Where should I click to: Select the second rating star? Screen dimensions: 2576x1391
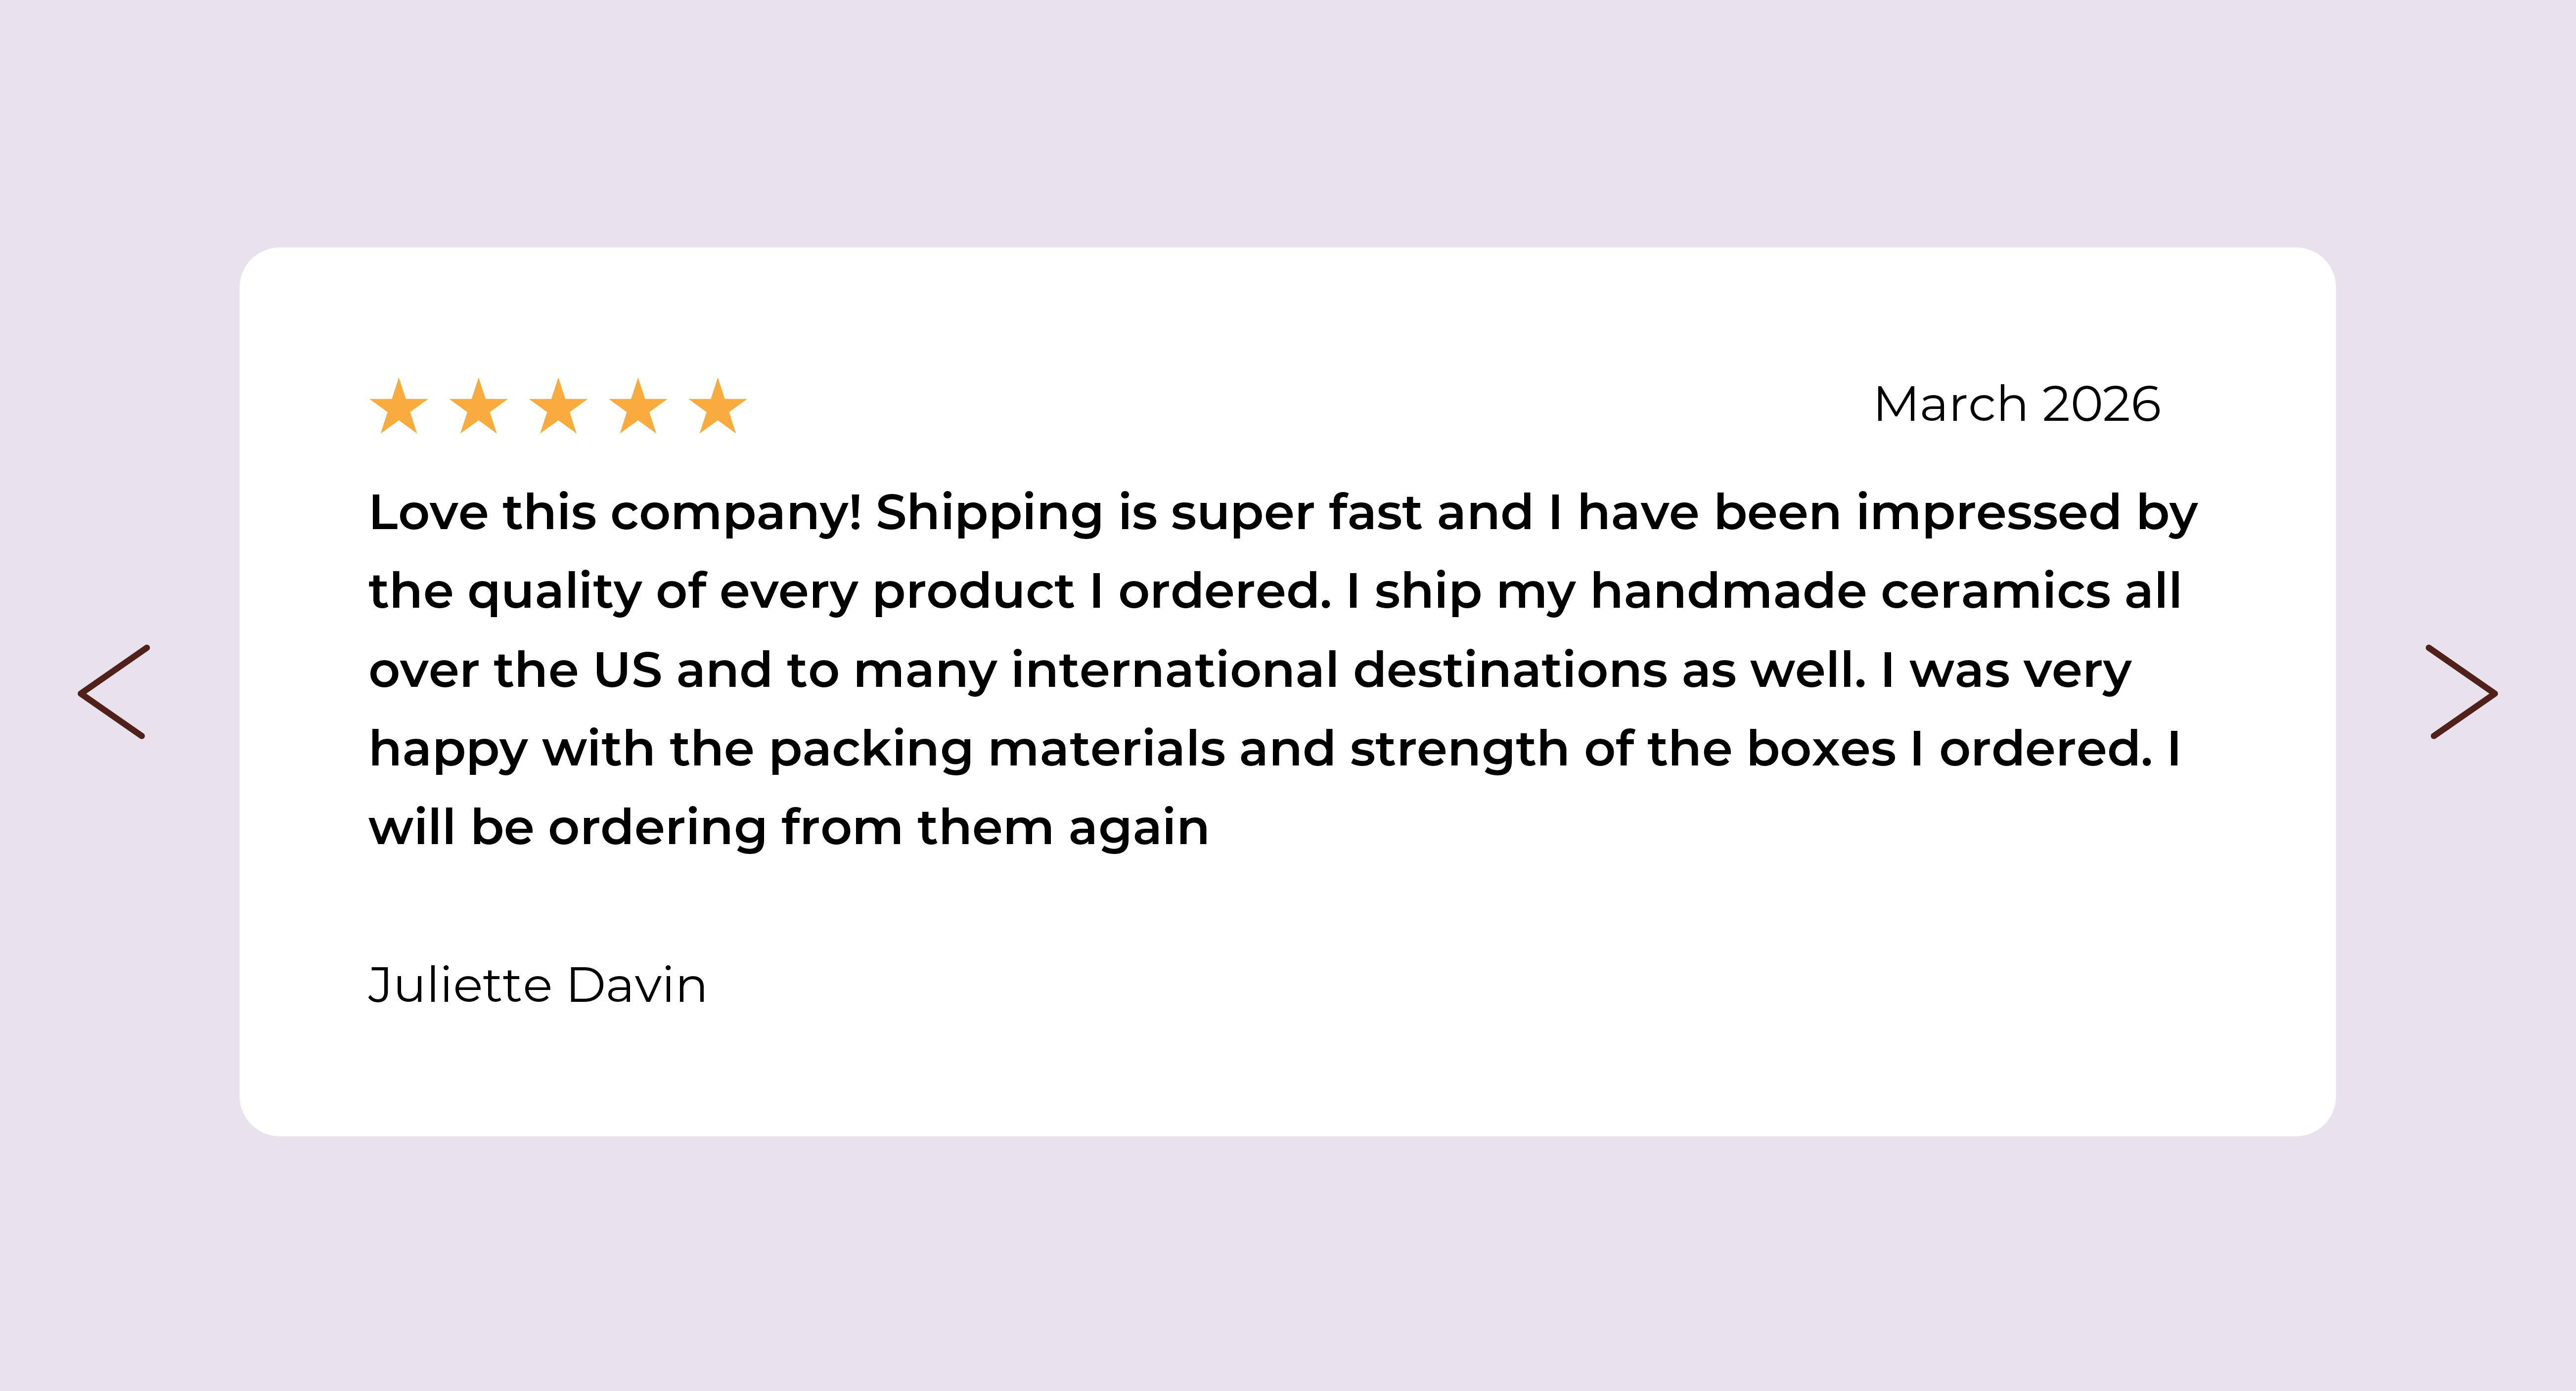pos(479,407)
